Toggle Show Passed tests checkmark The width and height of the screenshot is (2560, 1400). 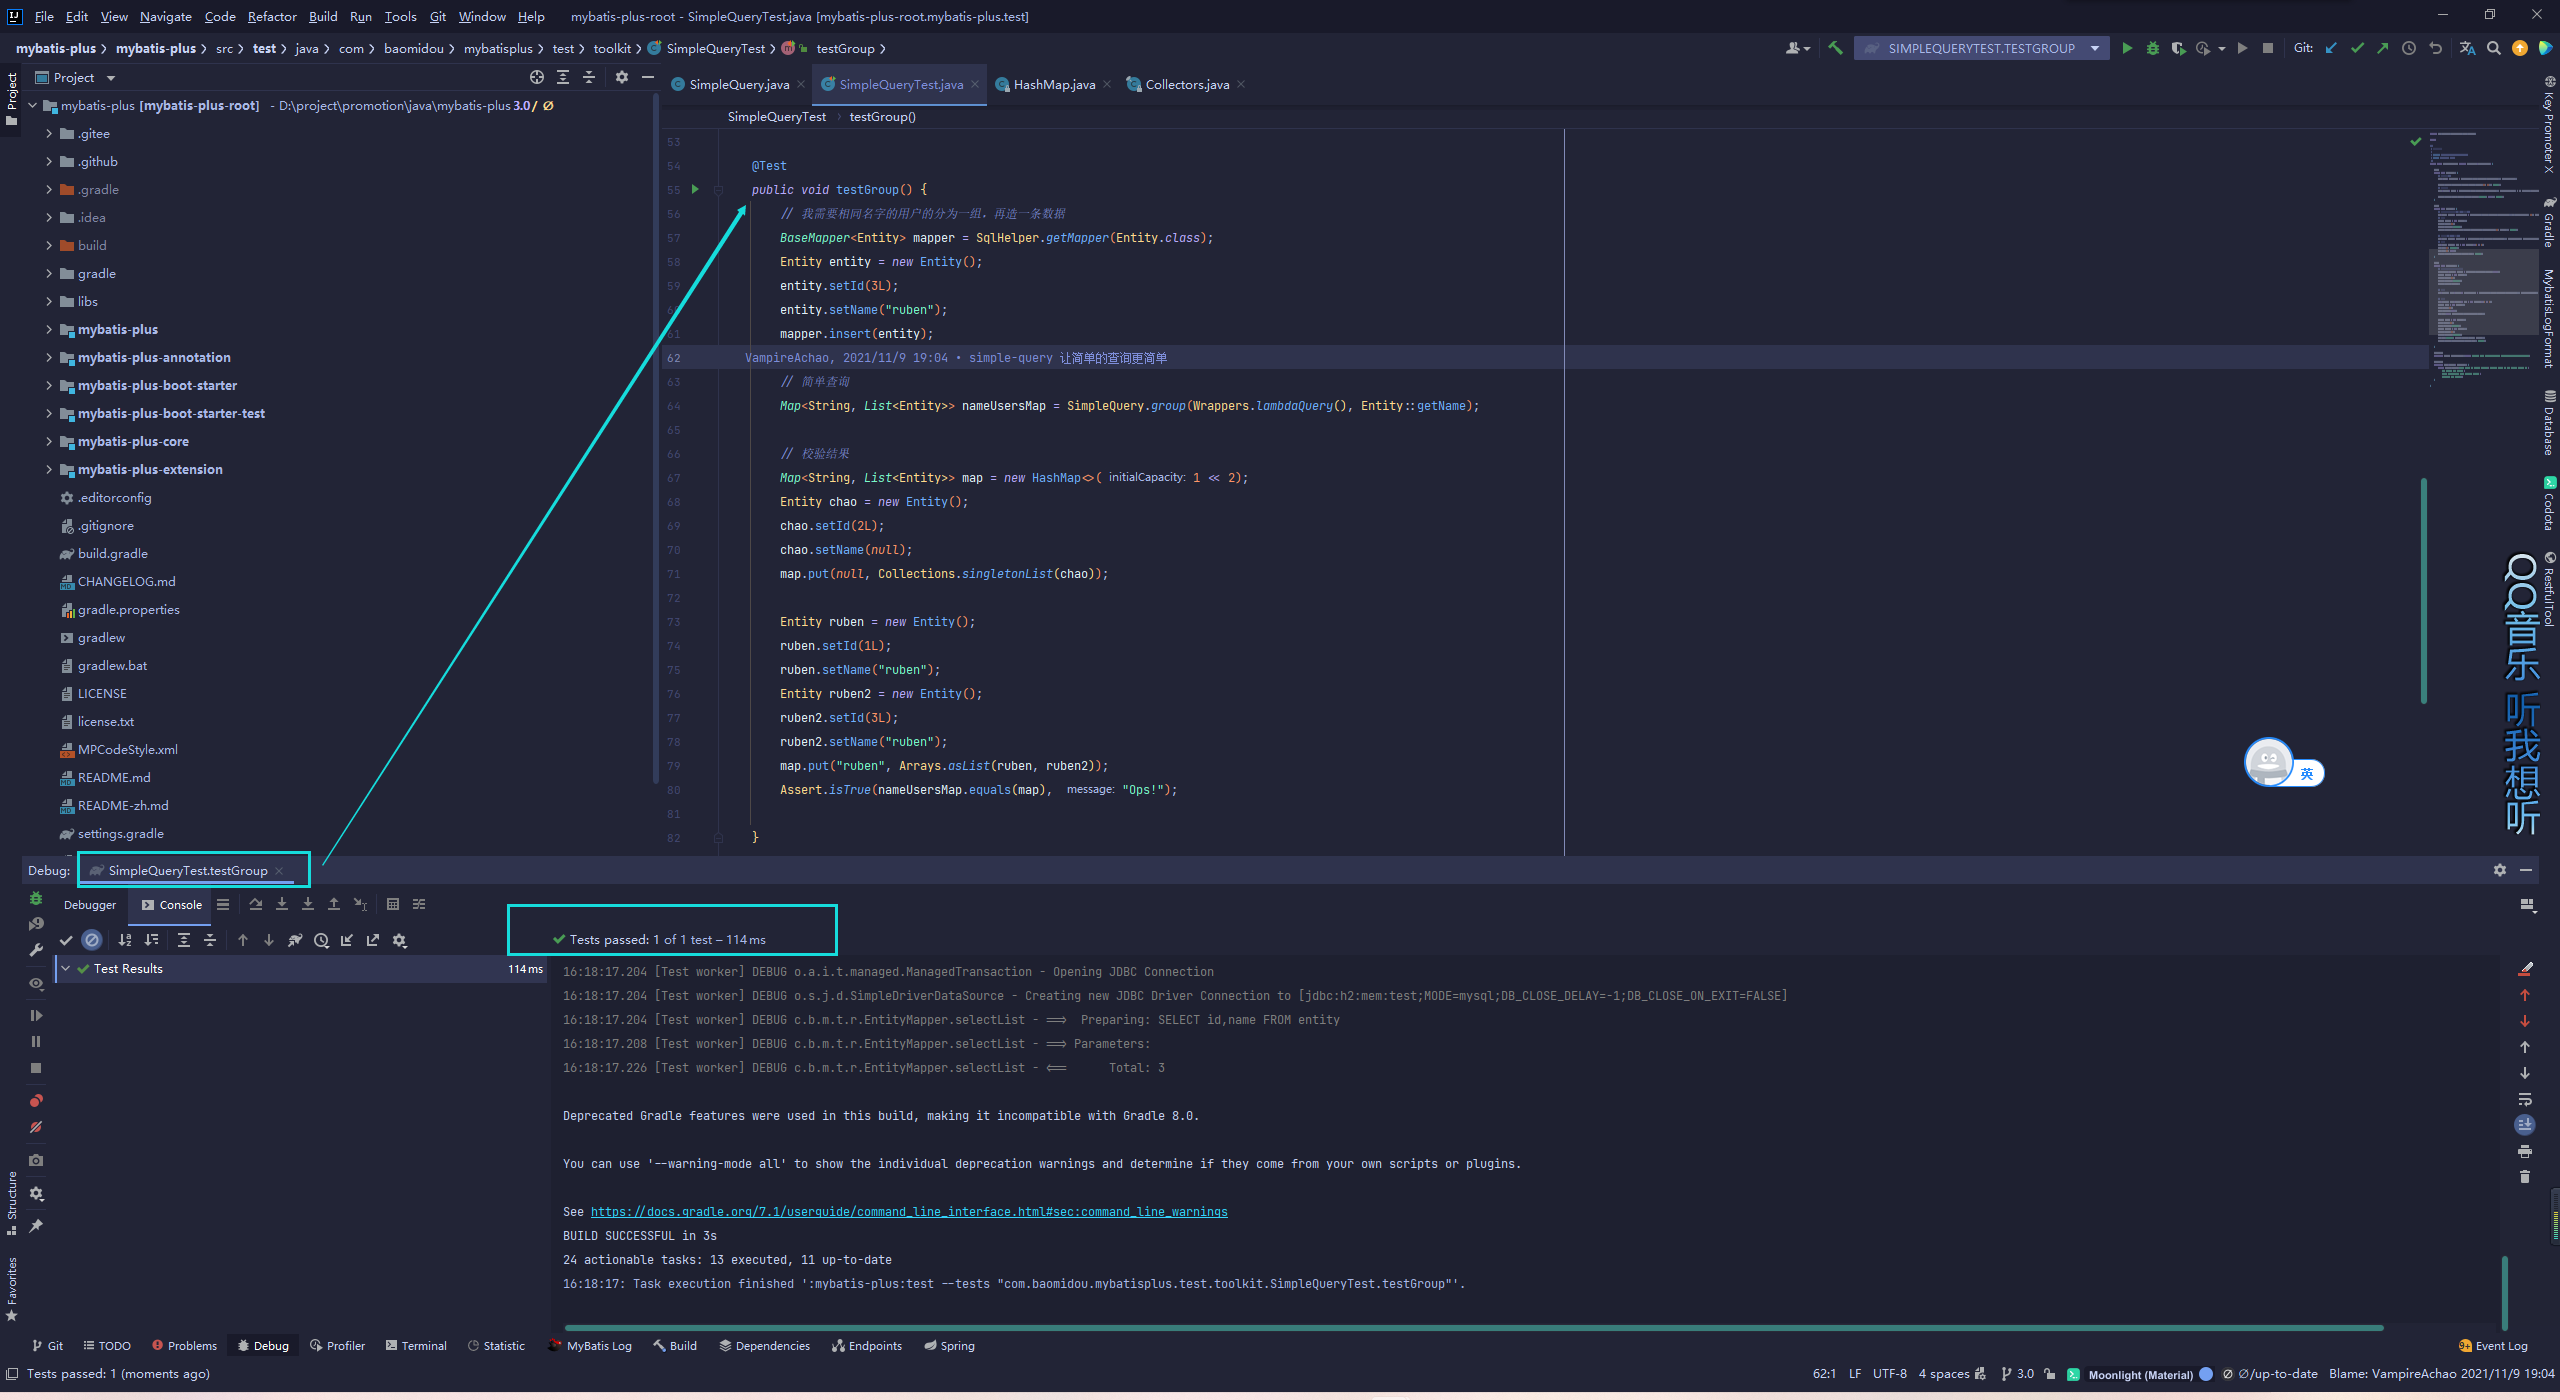click(66, 940)
